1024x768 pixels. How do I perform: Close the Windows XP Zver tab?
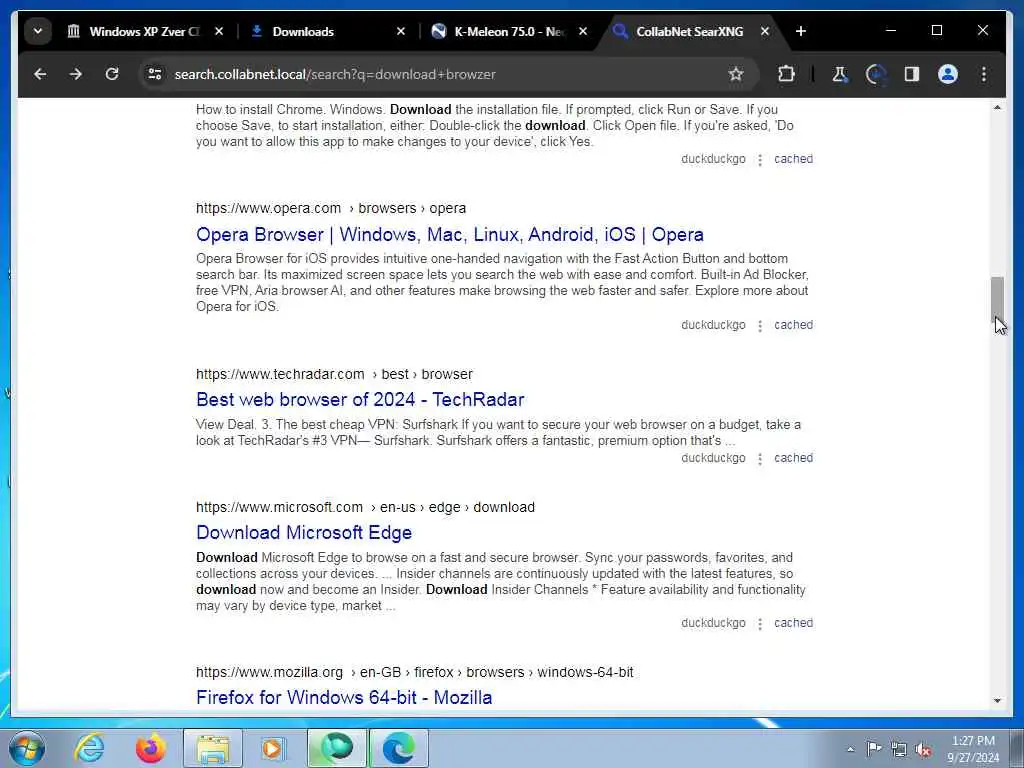[x=219, y=31]
